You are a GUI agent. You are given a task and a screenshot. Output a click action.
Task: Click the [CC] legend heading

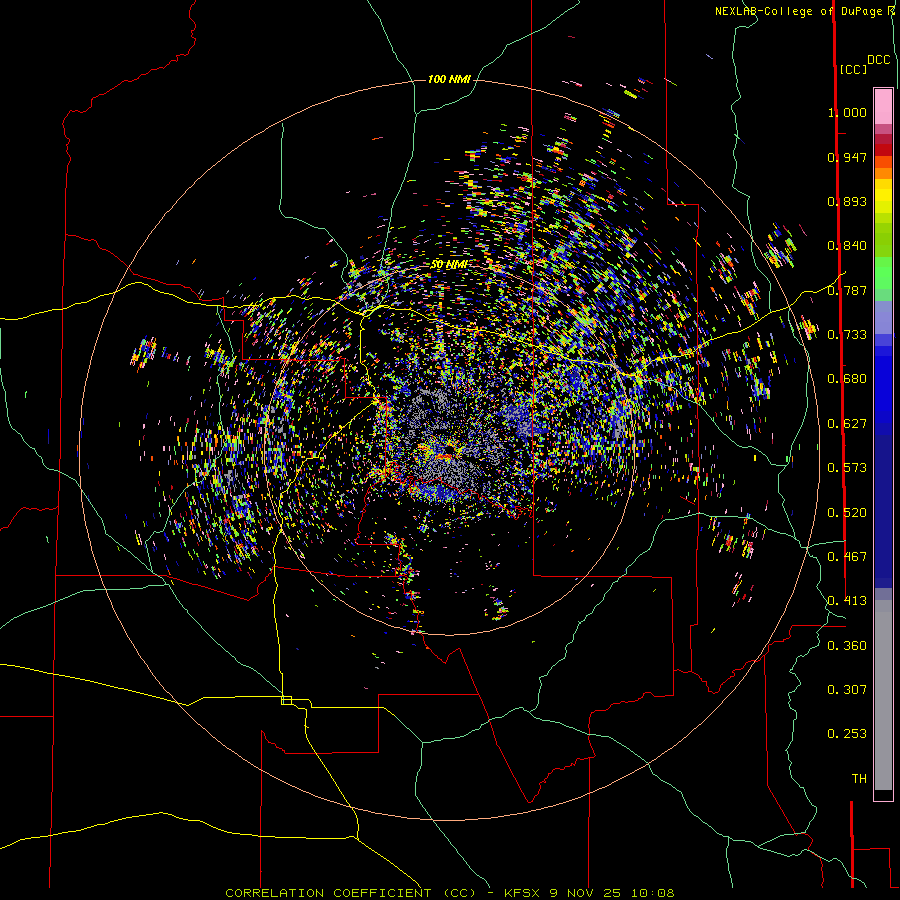(853, 69)
